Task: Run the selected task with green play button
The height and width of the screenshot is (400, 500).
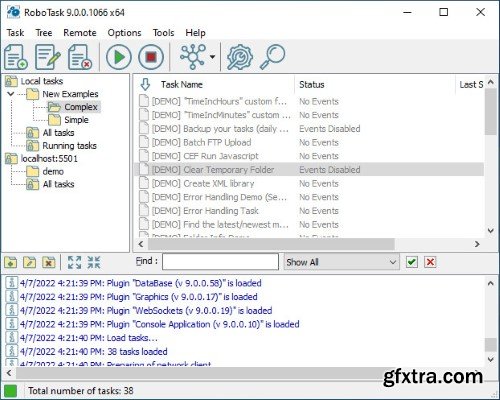Action: click(x=119, y=57)
